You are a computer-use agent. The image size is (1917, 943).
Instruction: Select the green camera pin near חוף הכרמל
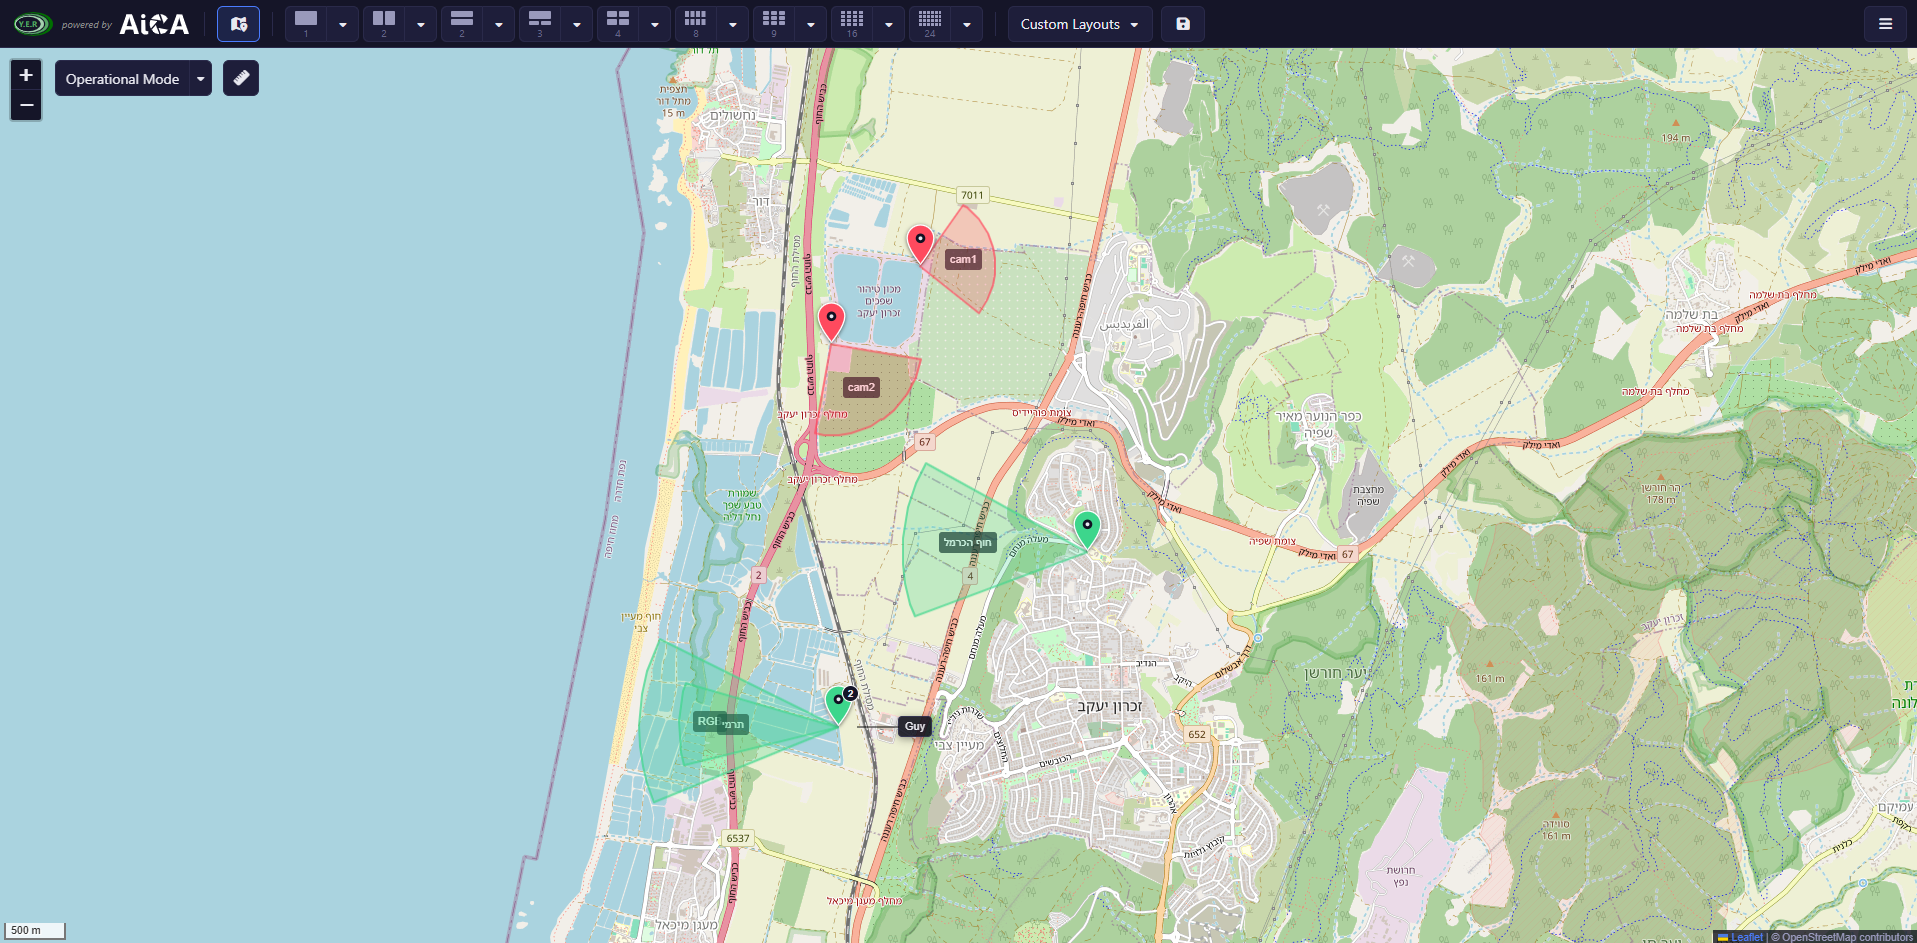coord(1087,528)
